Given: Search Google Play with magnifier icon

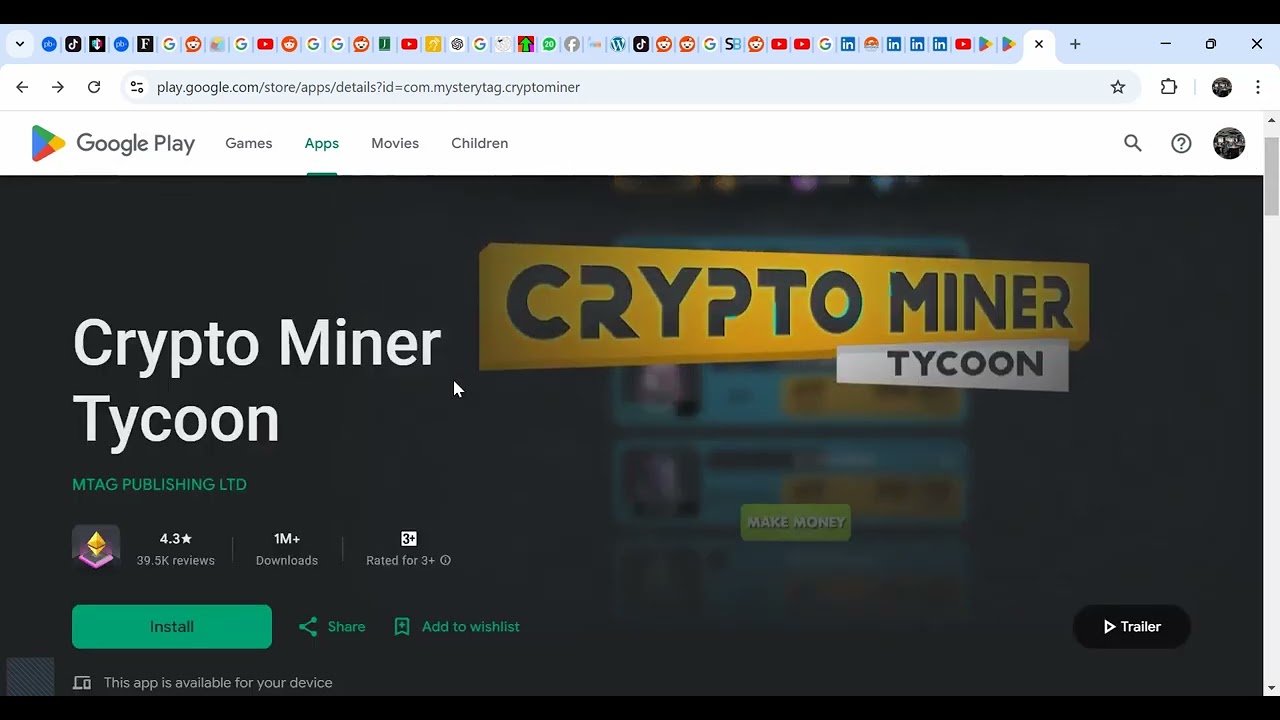Looking at the screenshot, I should coord(1133,143).
